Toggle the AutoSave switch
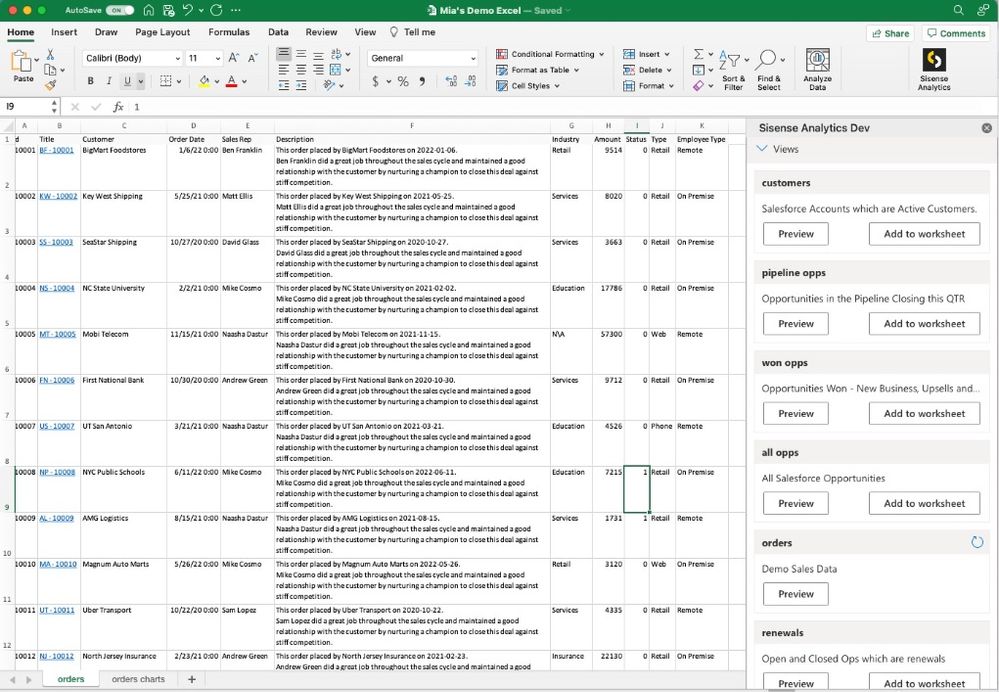The image size is (999, 692). click(121, 10)
